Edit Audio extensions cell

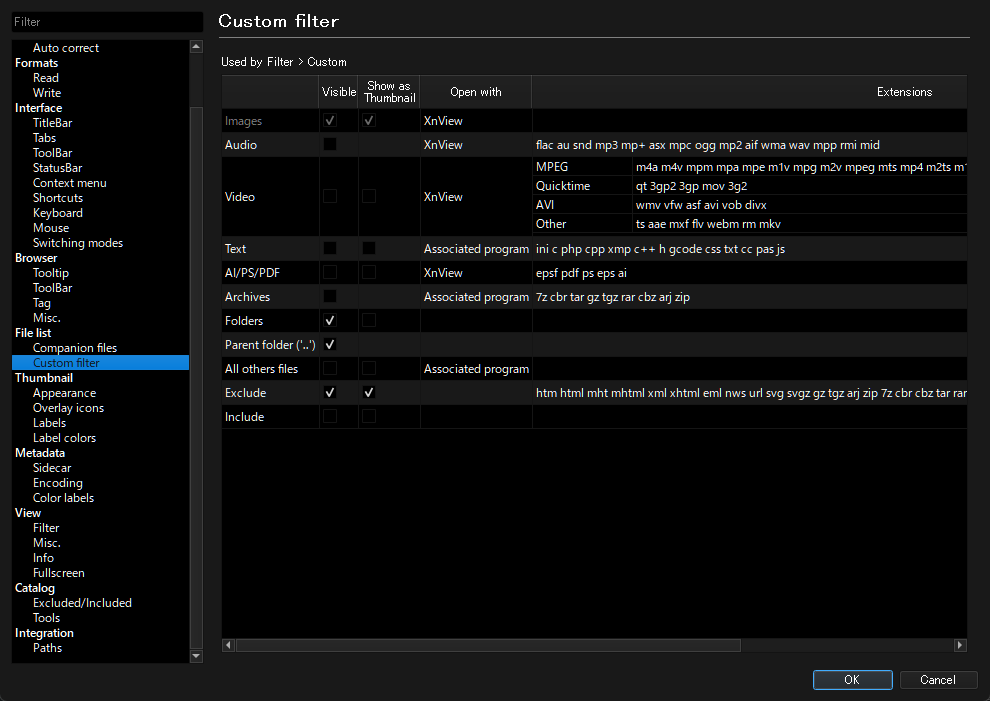click(x=749, y=145)
